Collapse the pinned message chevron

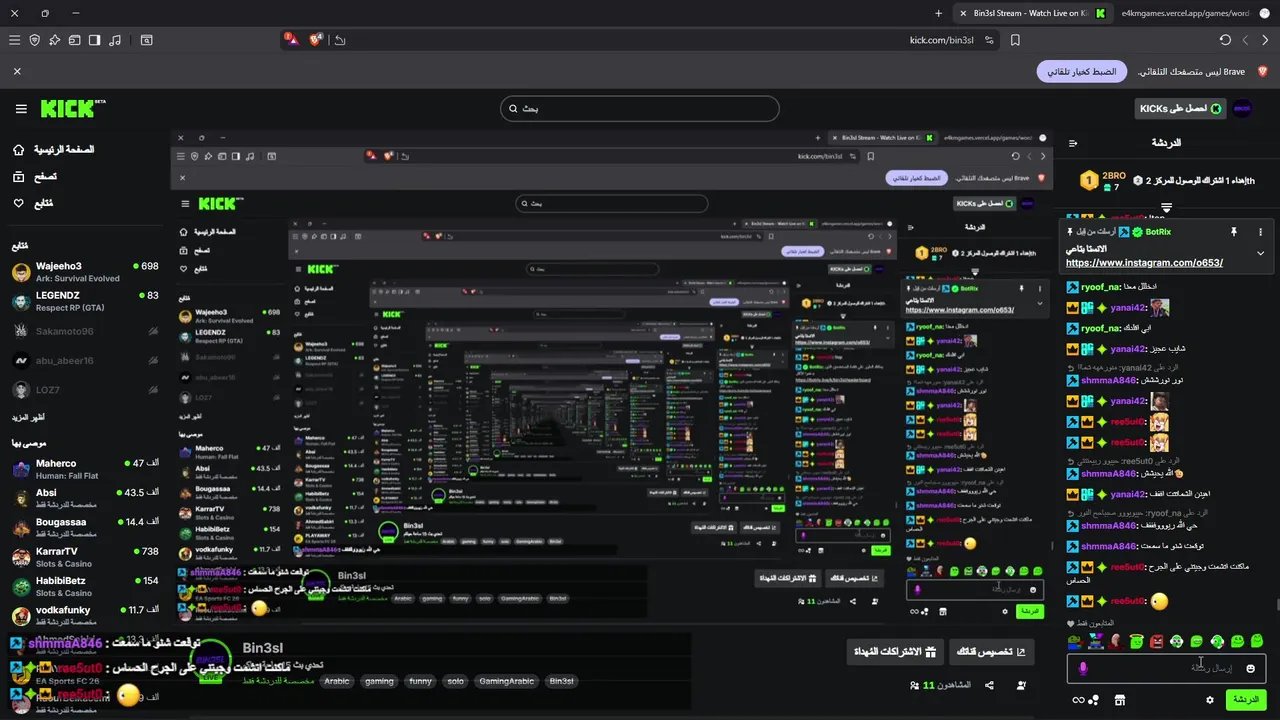pos(1260,253)
